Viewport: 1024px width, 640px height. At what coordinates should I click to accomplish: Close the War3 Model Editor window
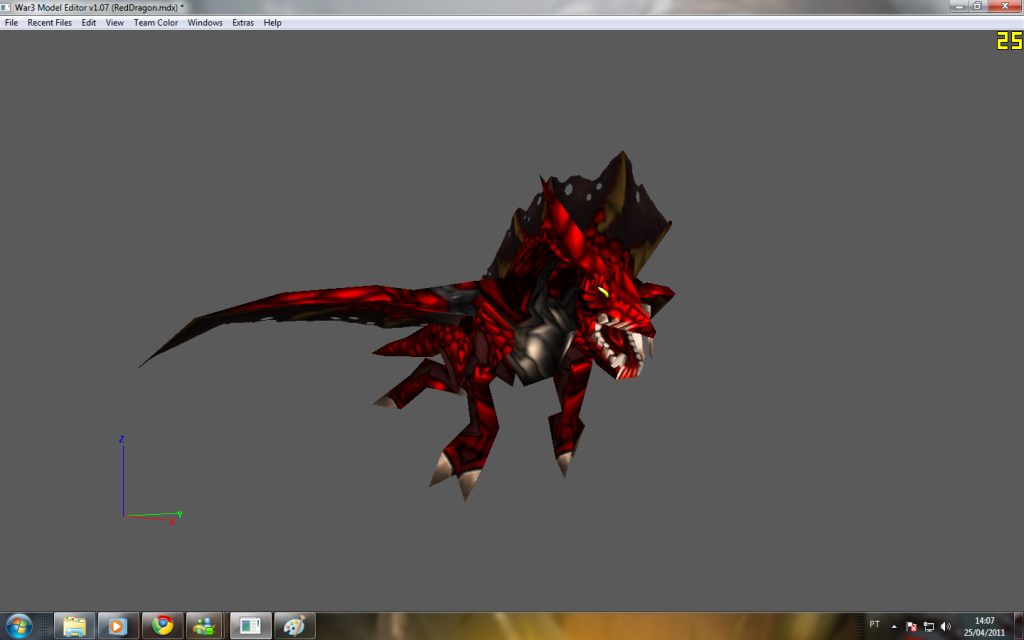point(1005,6)
